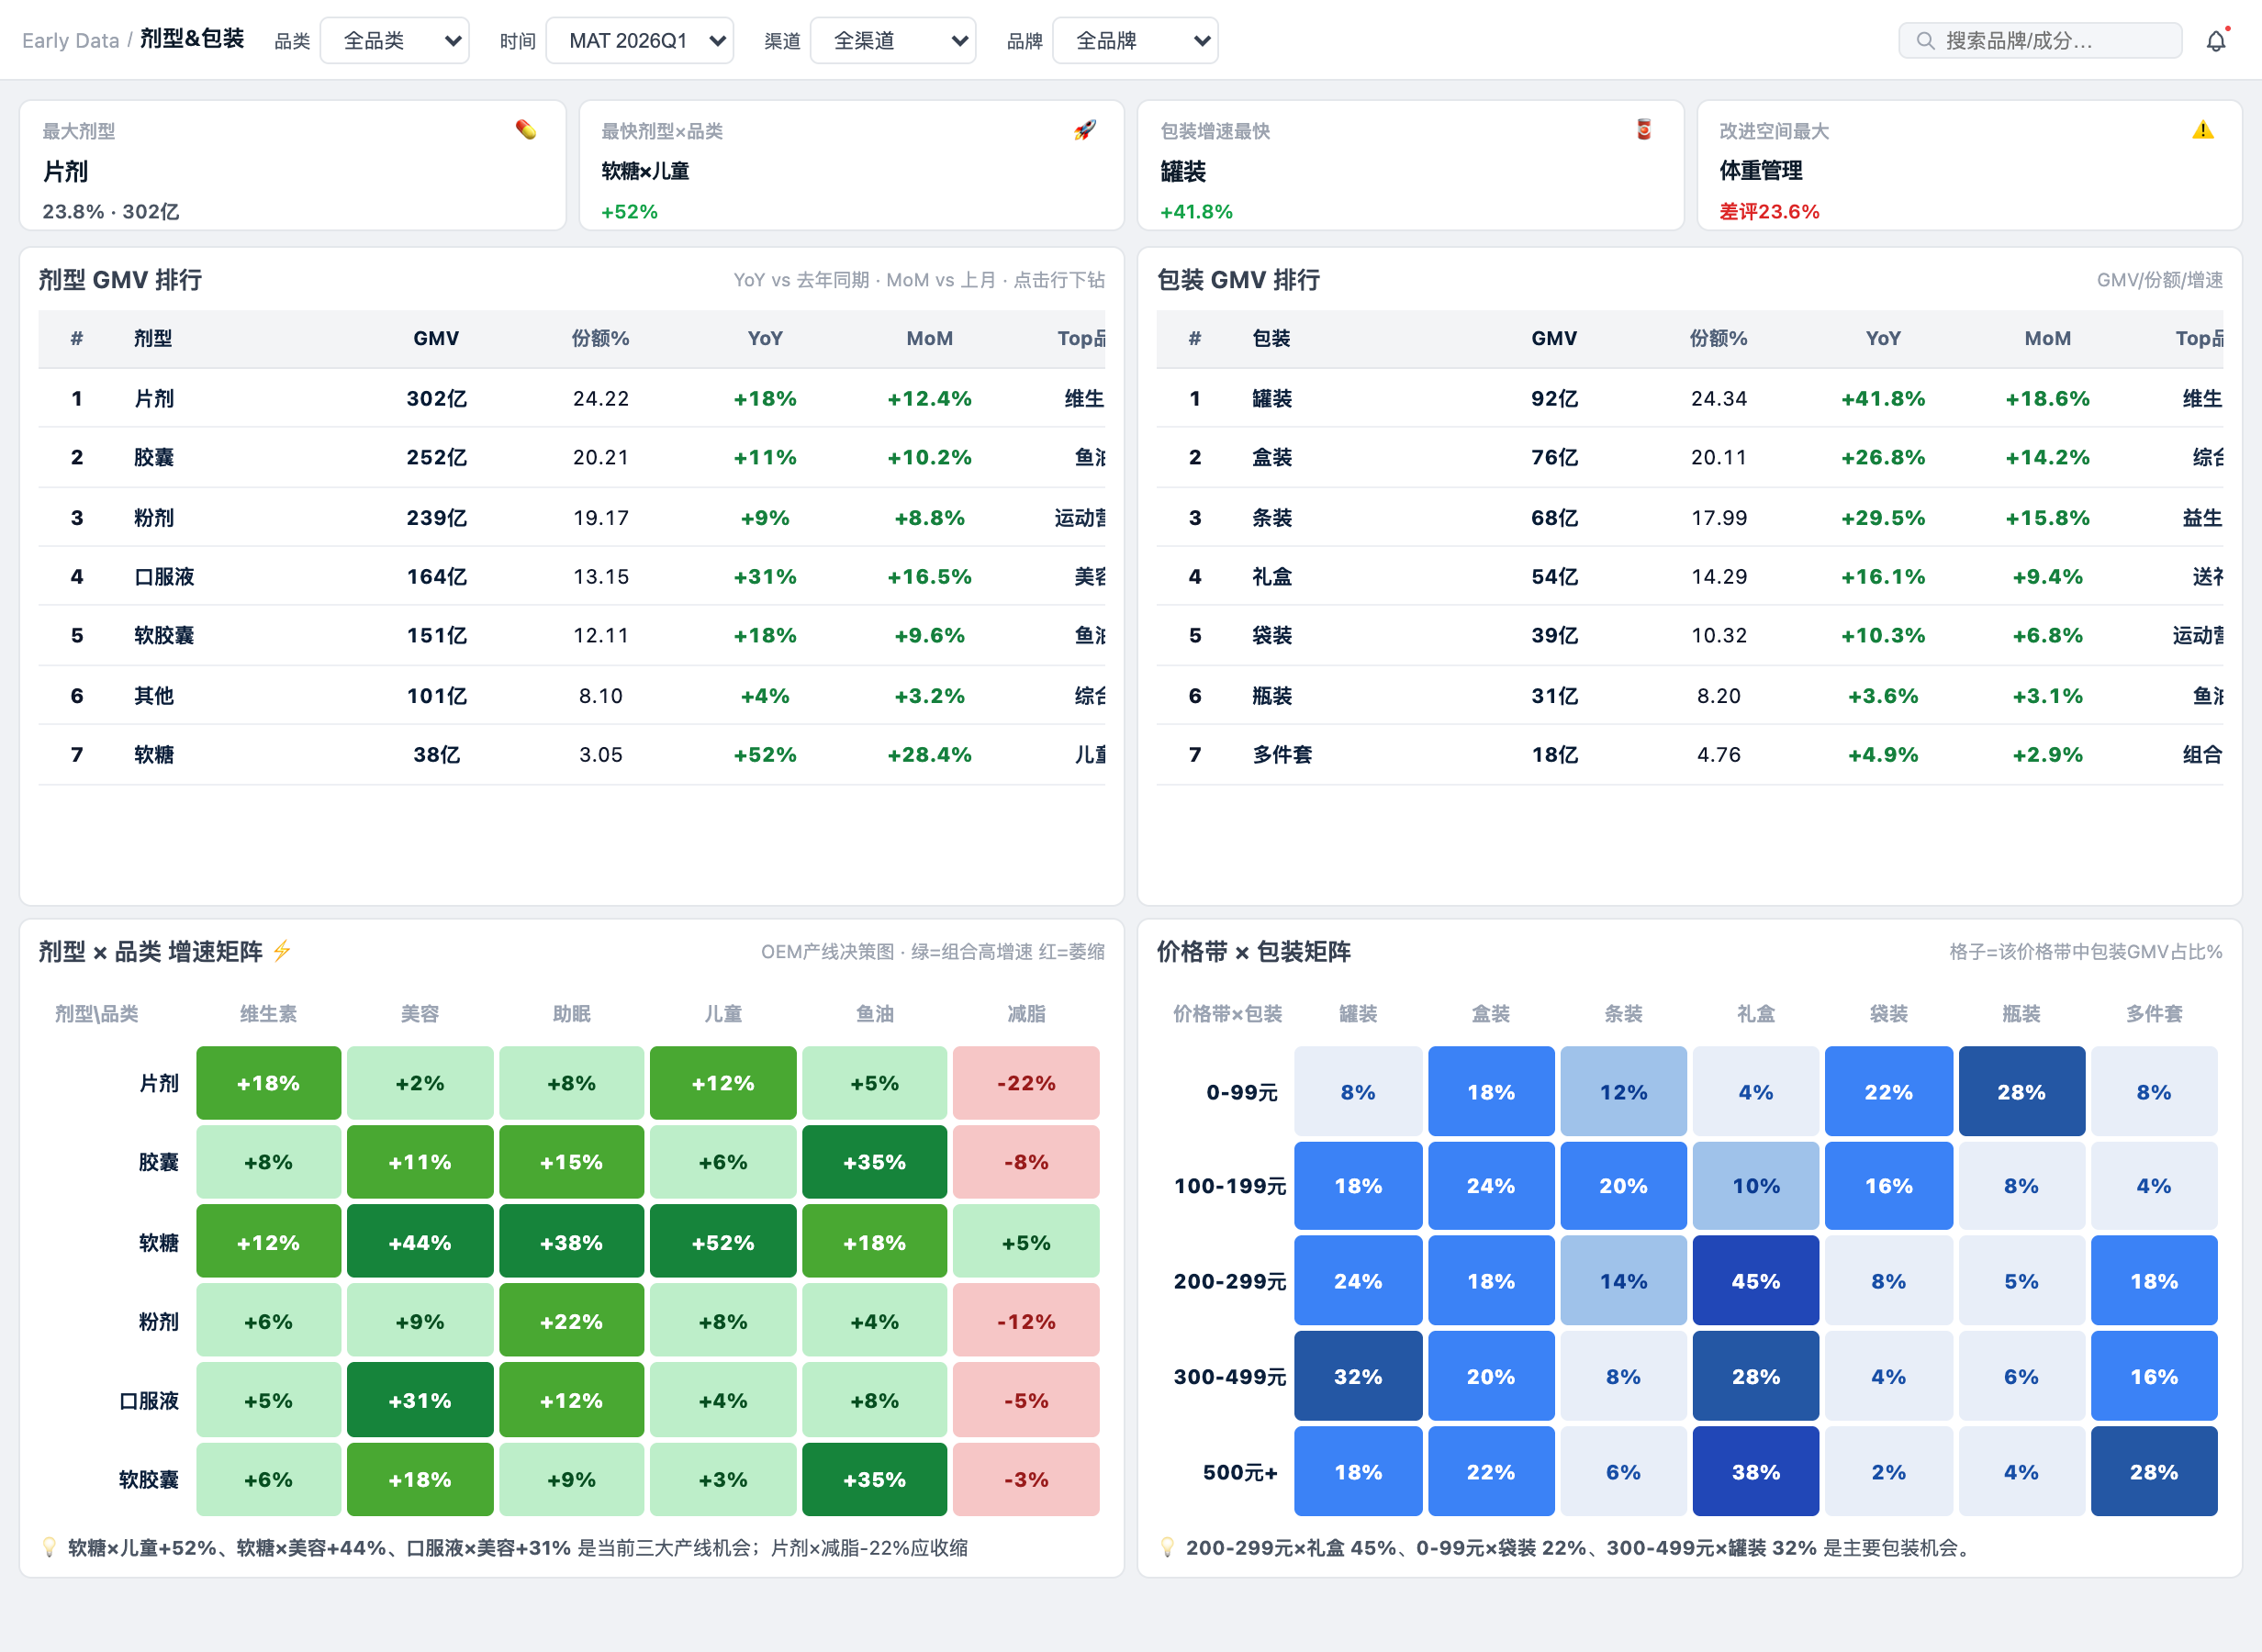Open the 时间 dropdown MAT 2026Q1
2262x1652 pixels.
click(640, 41)
